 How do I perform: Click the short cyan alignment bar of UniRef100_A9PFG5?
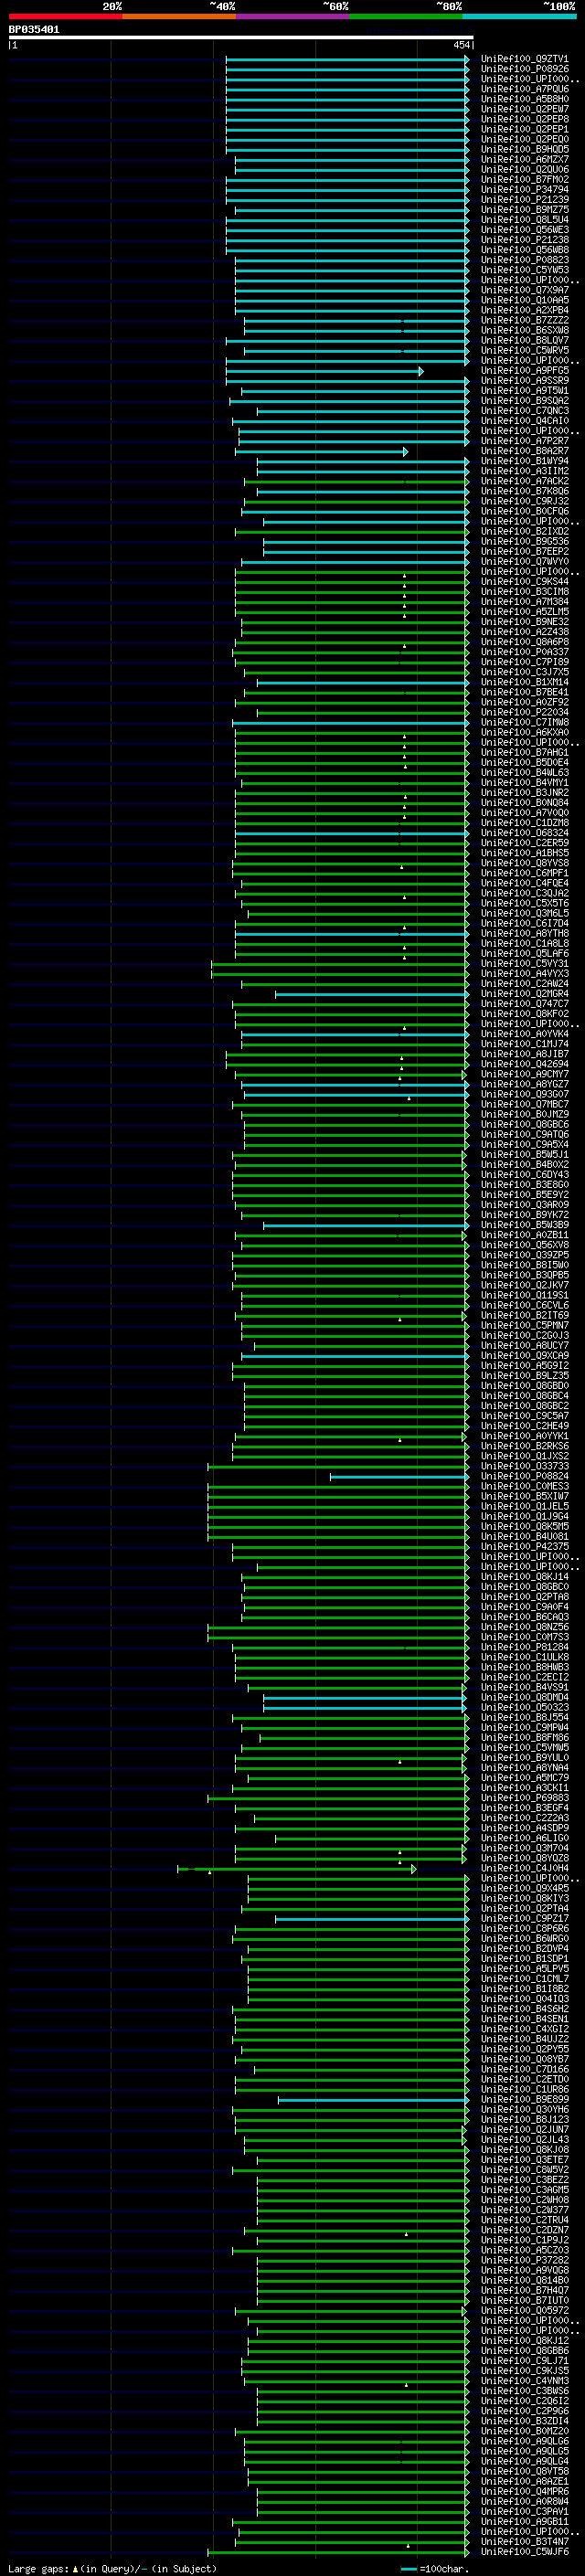coord(324,371)
